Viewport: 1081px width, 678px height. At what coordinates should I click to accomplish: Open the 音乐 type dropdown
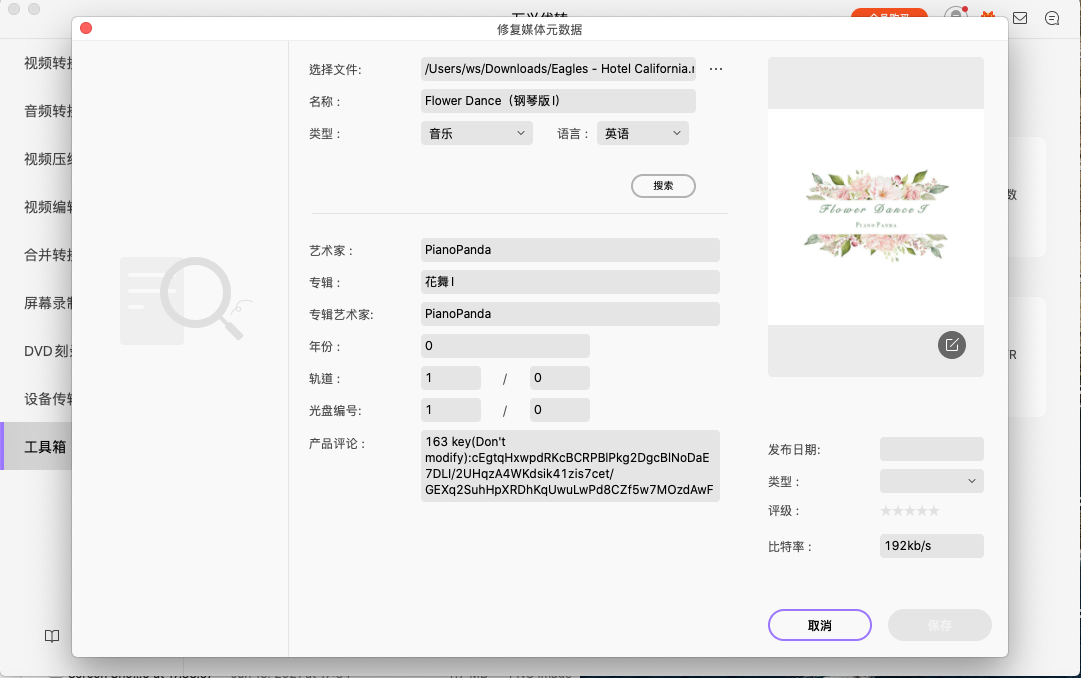click(476, 133)
